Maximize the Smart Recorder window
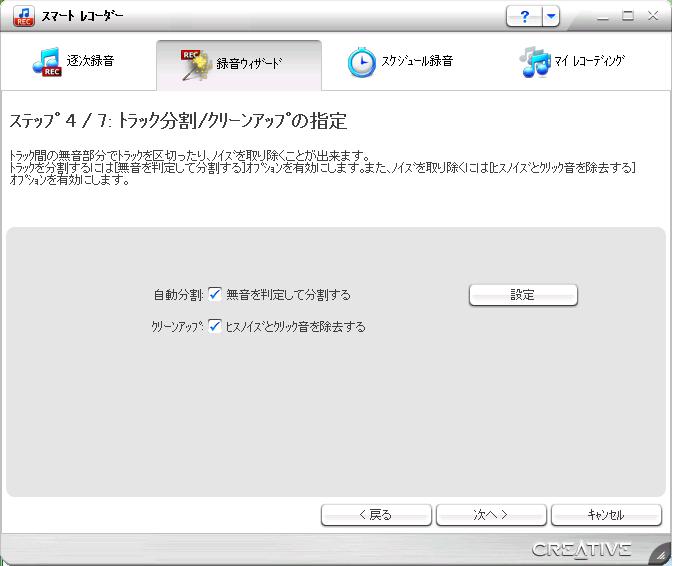This screenshot has width=683, height=566. 628,17
